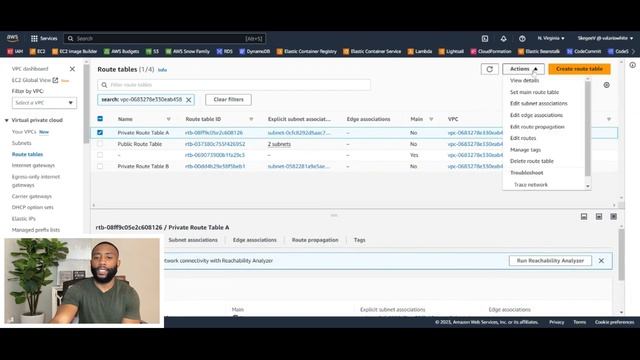
Task: Open the notifications bell
Action: [x=503, y=38]
